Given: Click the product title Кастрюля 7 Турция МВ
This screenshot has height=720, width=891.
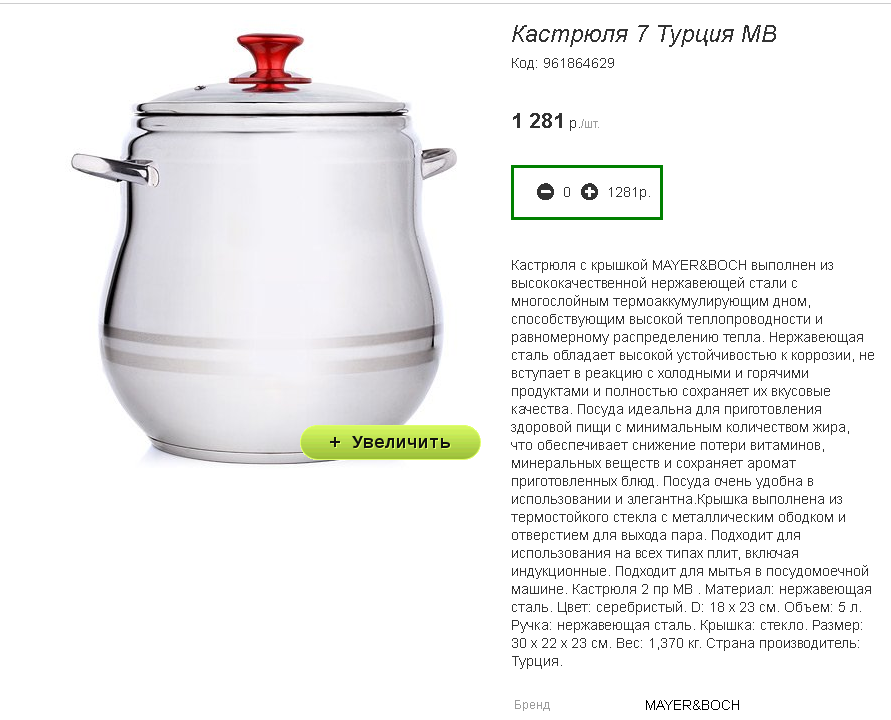Looking at the screenshot, I should [643, 34].
